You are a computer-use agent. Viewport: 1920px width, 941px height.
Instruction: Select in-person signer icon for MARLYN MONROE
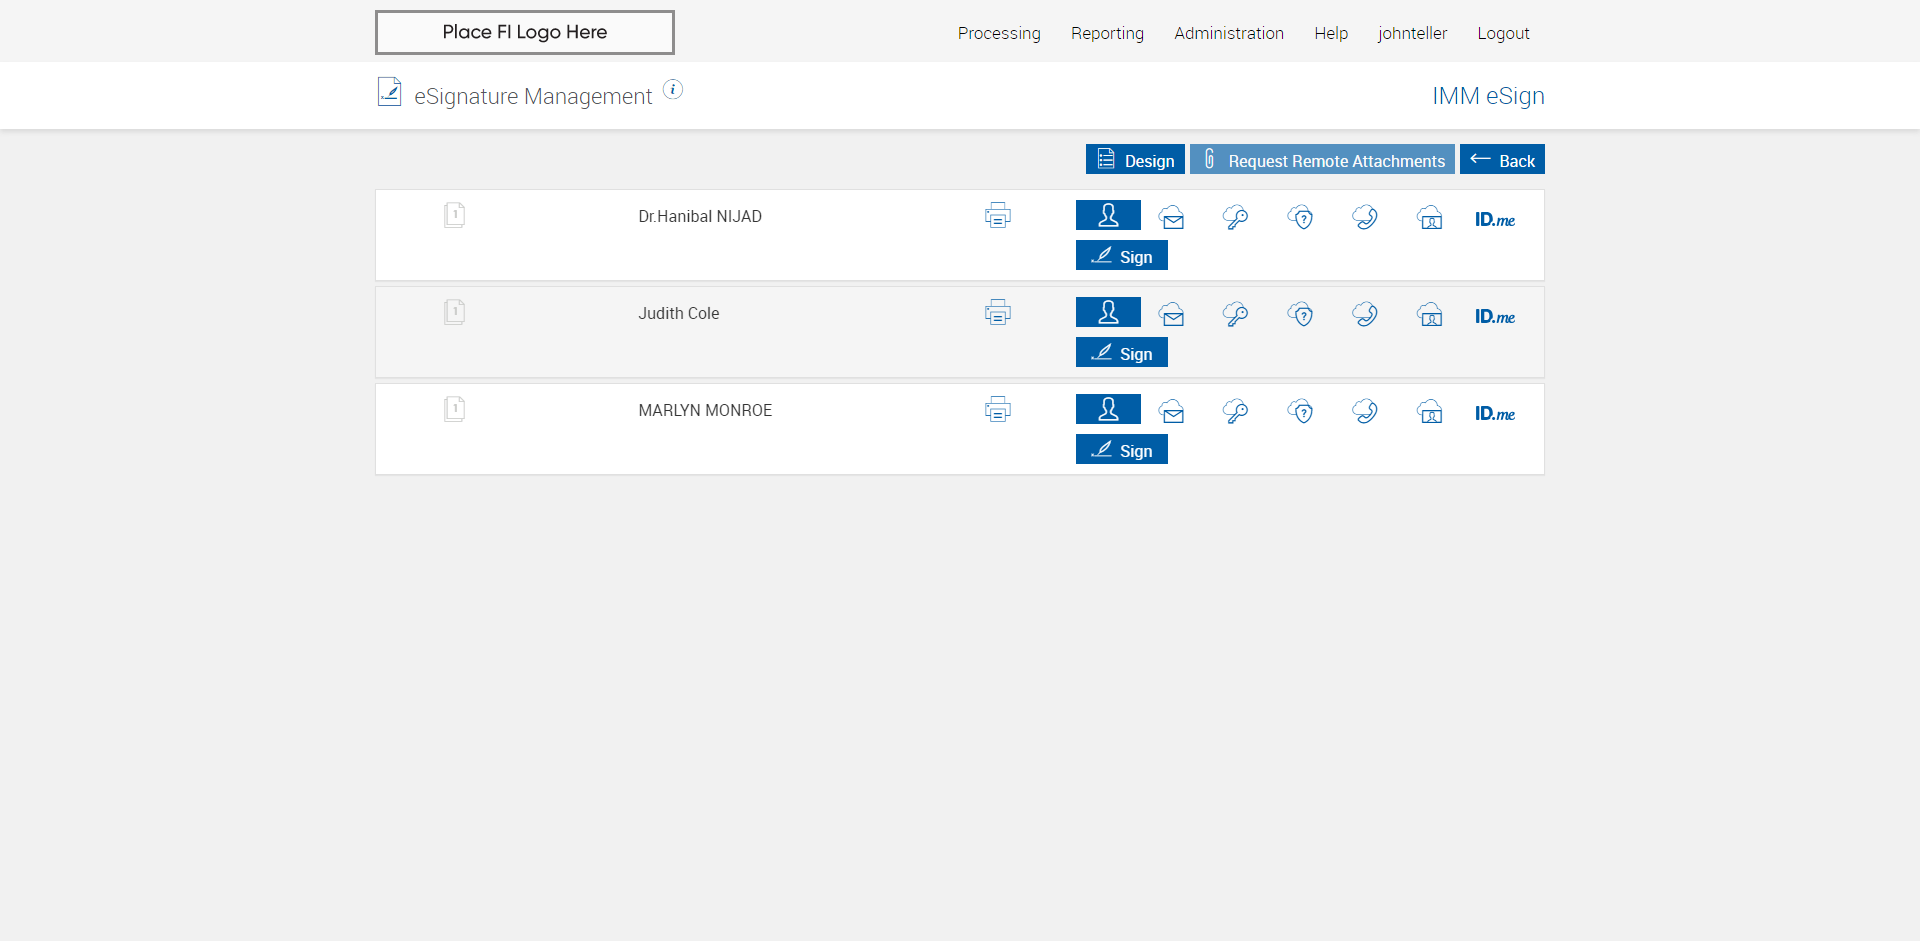click(x=1108, y=409)
